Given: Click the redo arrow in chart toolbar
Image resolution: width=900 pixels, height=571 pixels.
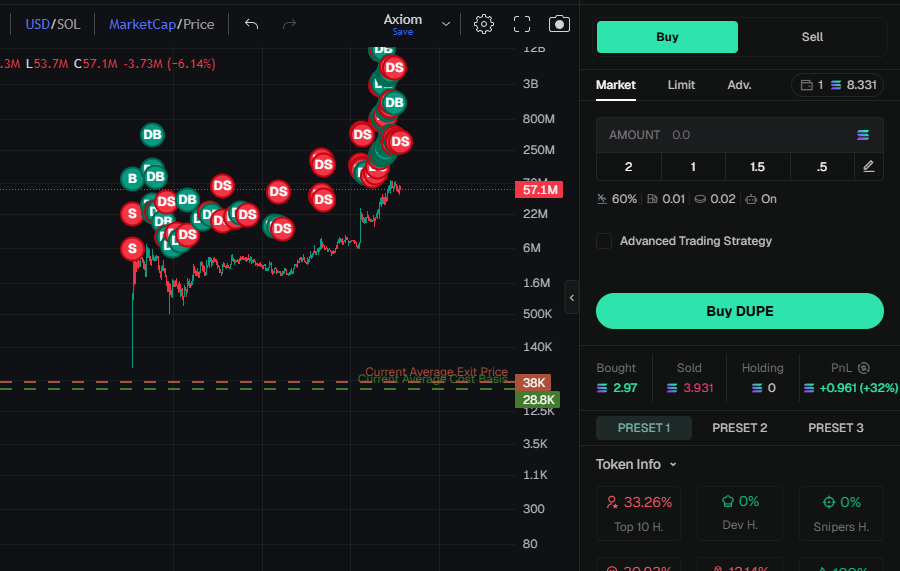Looking at the screenshot, I should 289,24.
